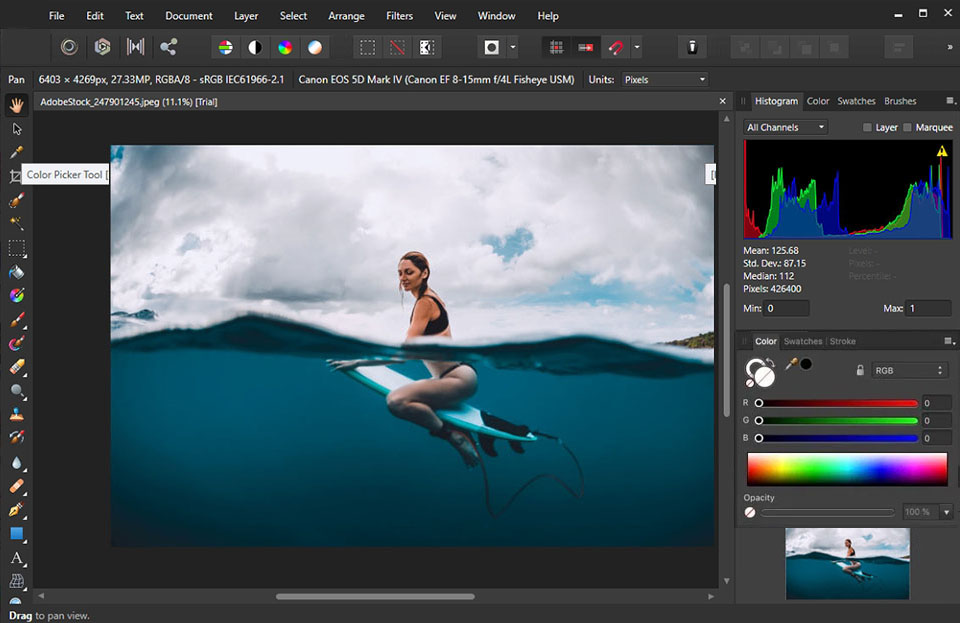Open the Quick Mask options dropdown arrow
Image resolution: width=960 pixels, height=623 pixels.
point(513,48)
